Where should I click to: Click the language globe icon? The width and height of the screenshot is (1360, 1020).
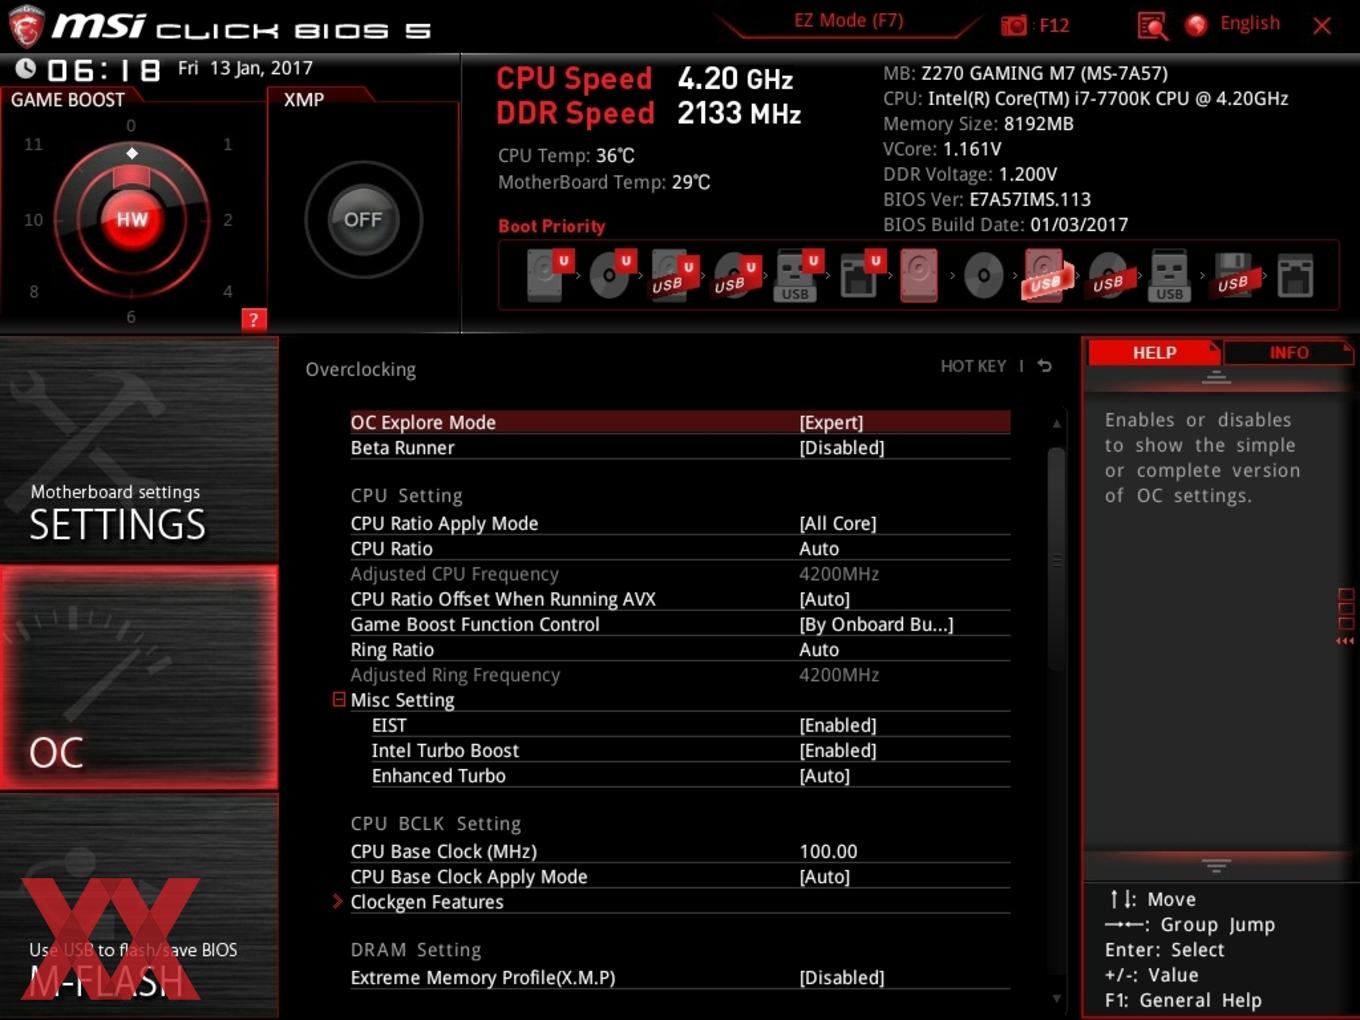(1196, 25)
